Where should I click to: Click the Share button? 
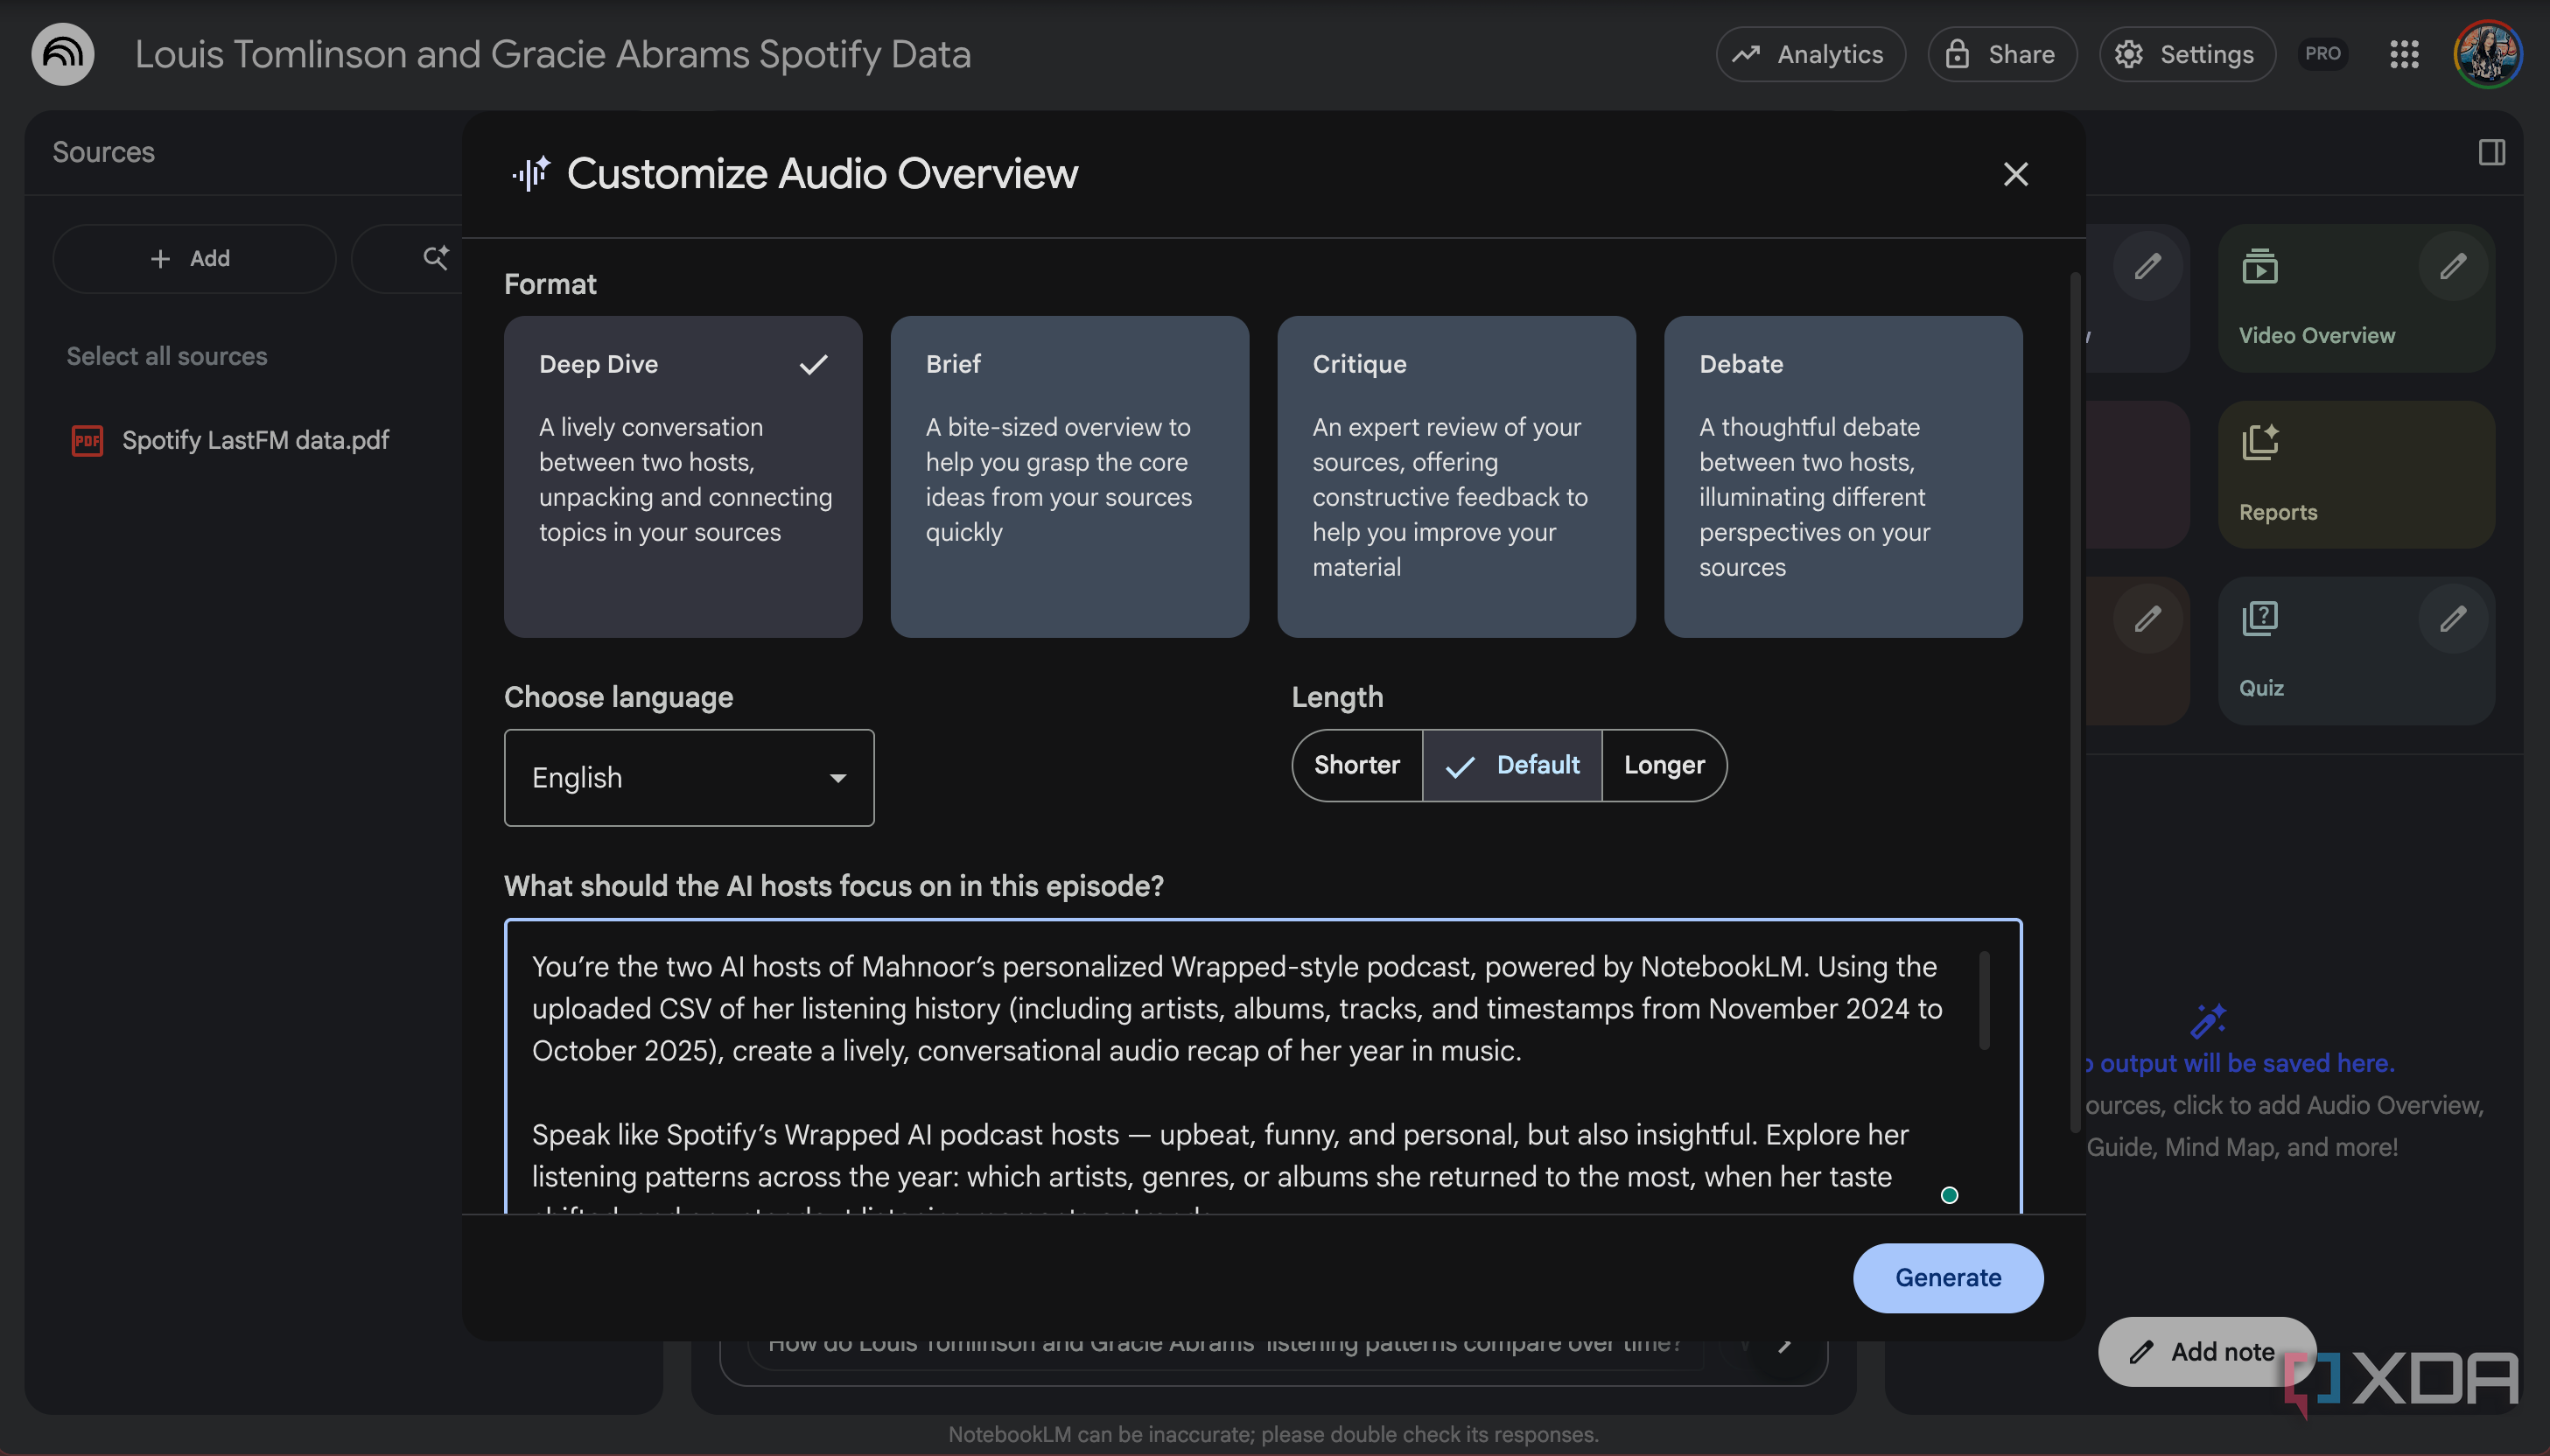coord(2001,54)
